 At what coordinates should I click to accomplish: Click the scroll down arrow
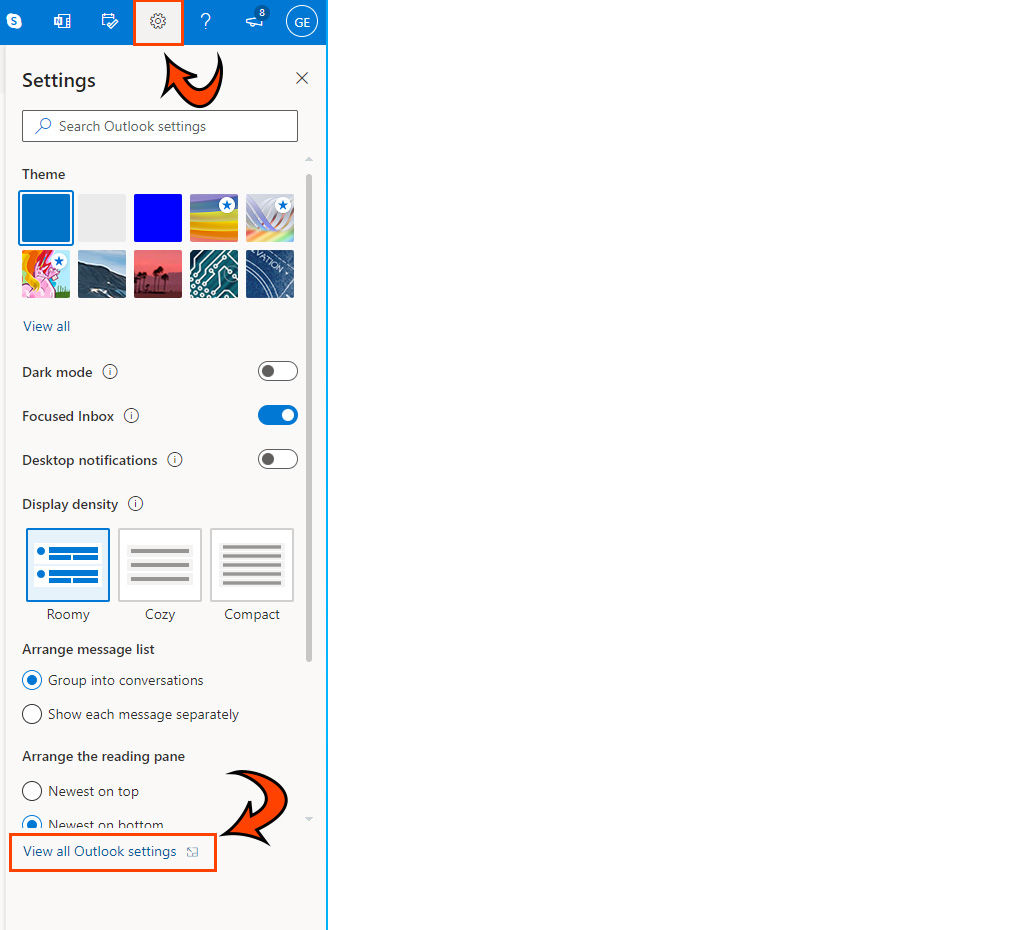click(x=309, y=819)
